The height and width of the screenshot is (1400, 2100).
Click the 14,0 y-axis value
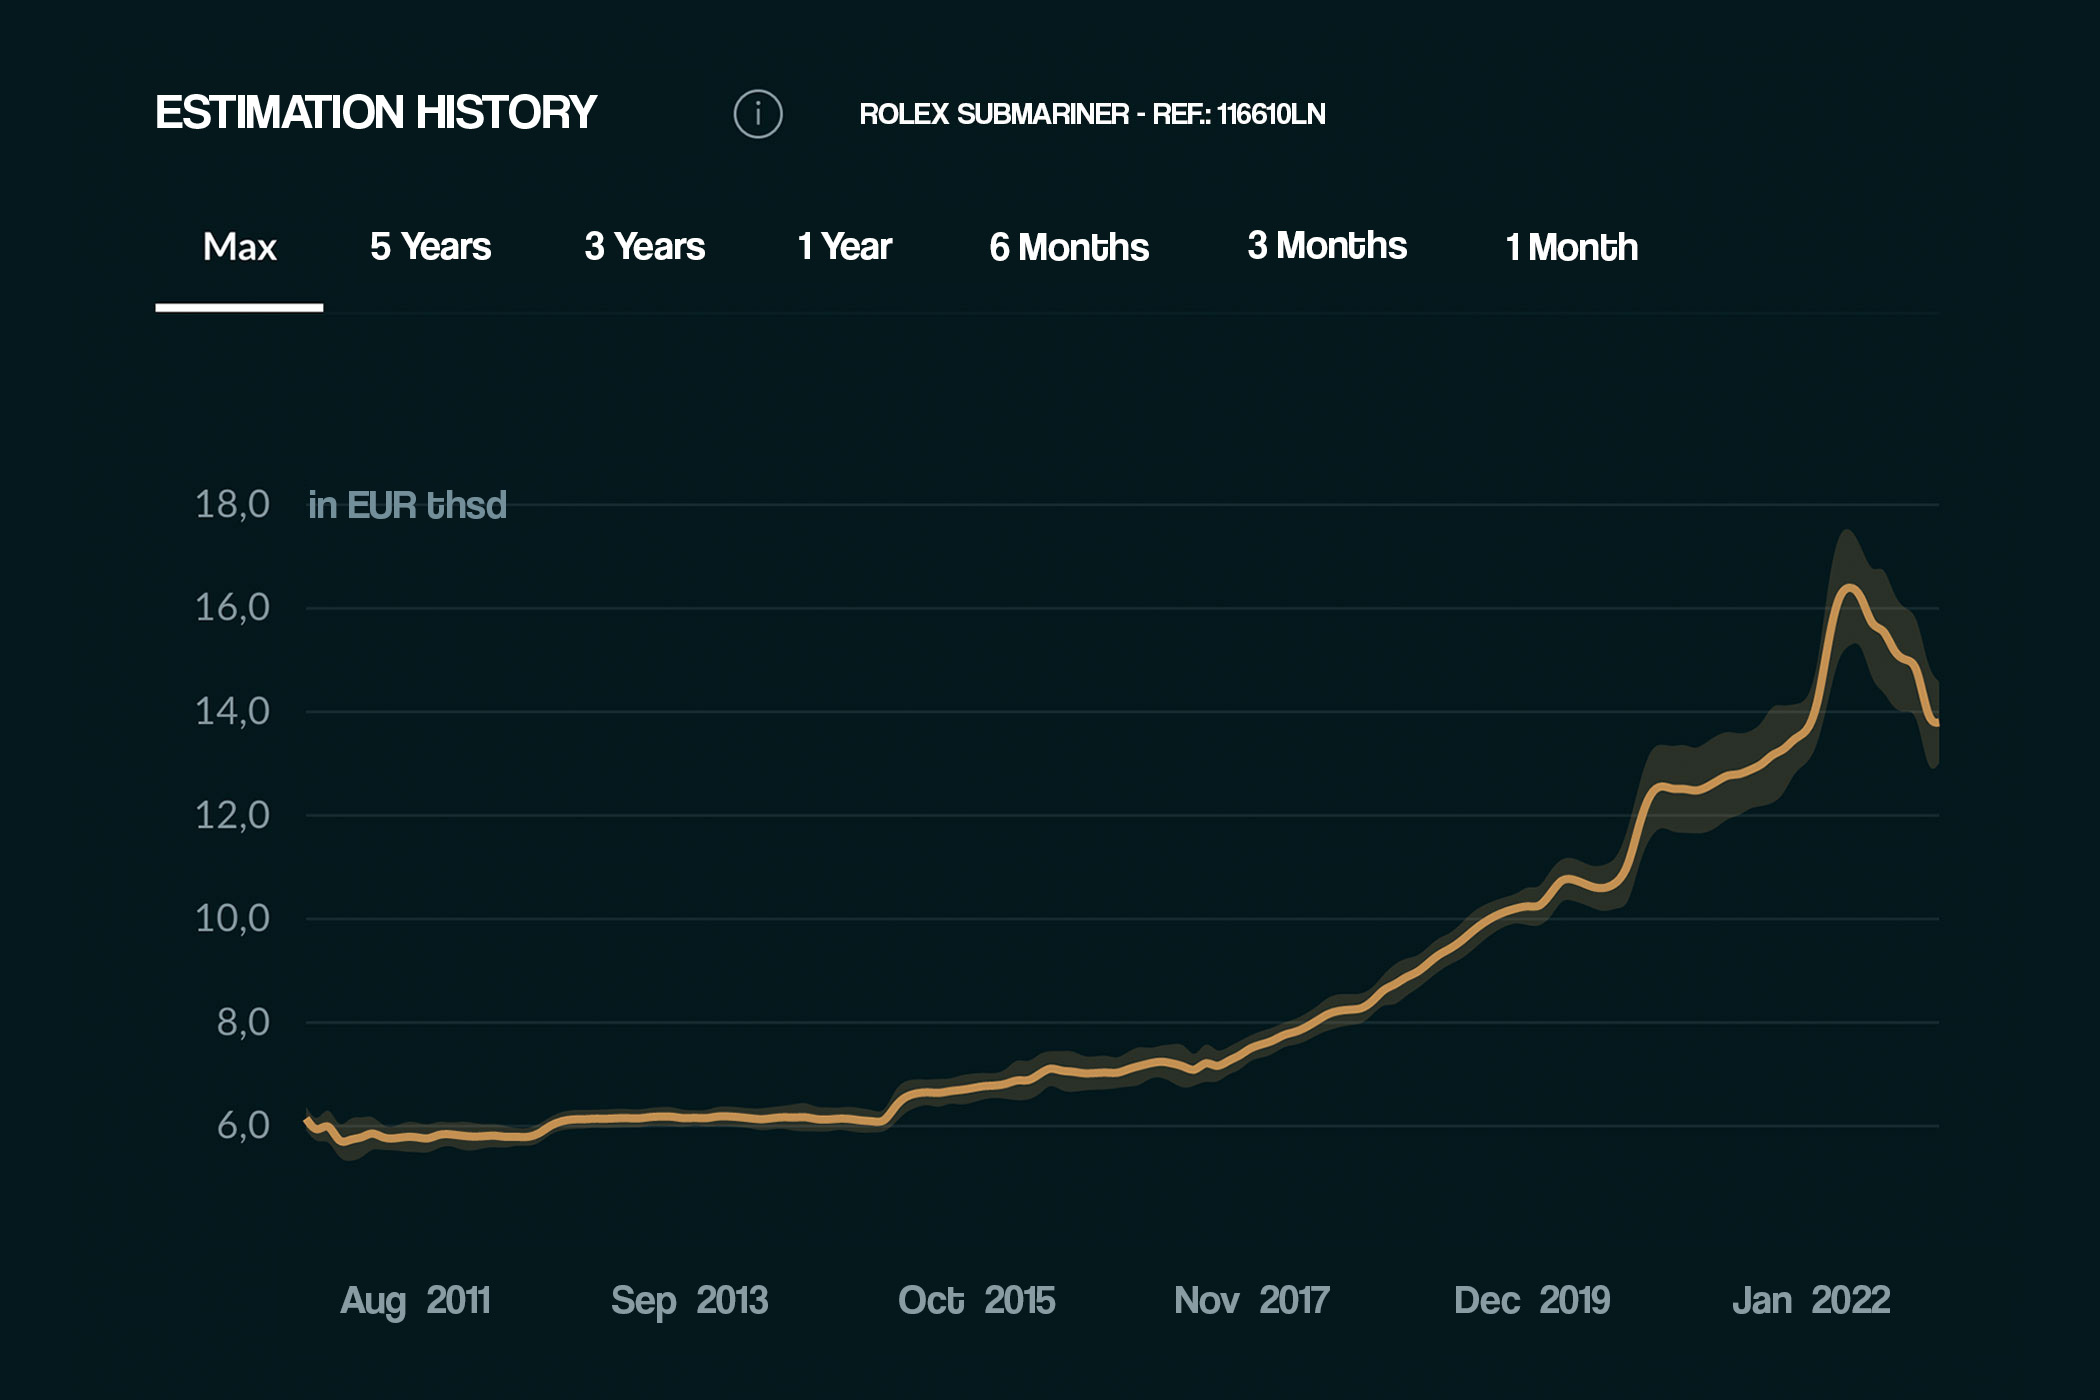point(232,712)
